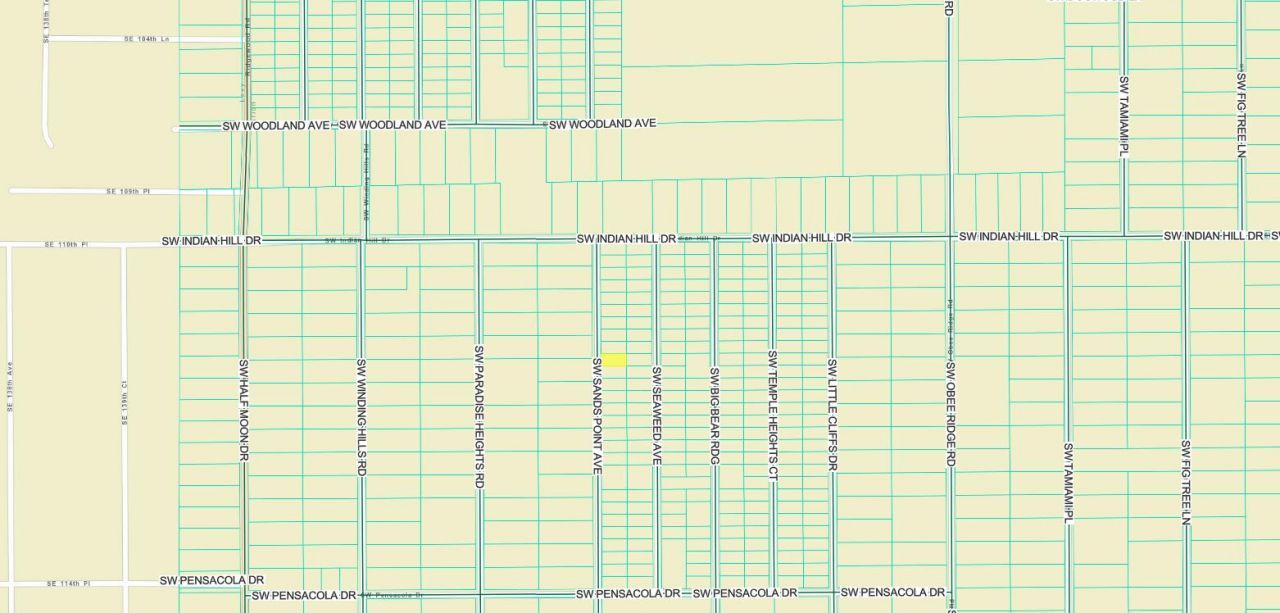Click the SE 110th Pl street label
Screen dimensions: 1280x613
[x=66, y=244]
